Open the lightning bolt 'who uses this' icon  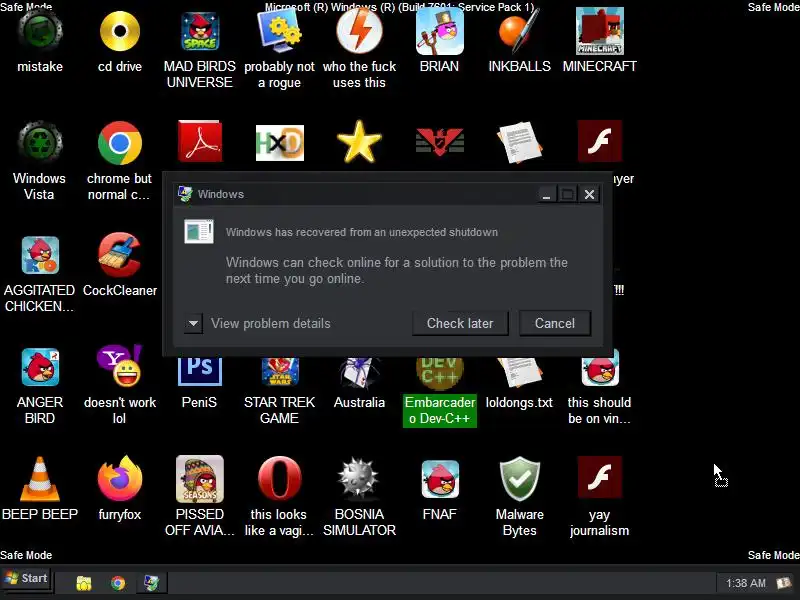coord(359,31)
